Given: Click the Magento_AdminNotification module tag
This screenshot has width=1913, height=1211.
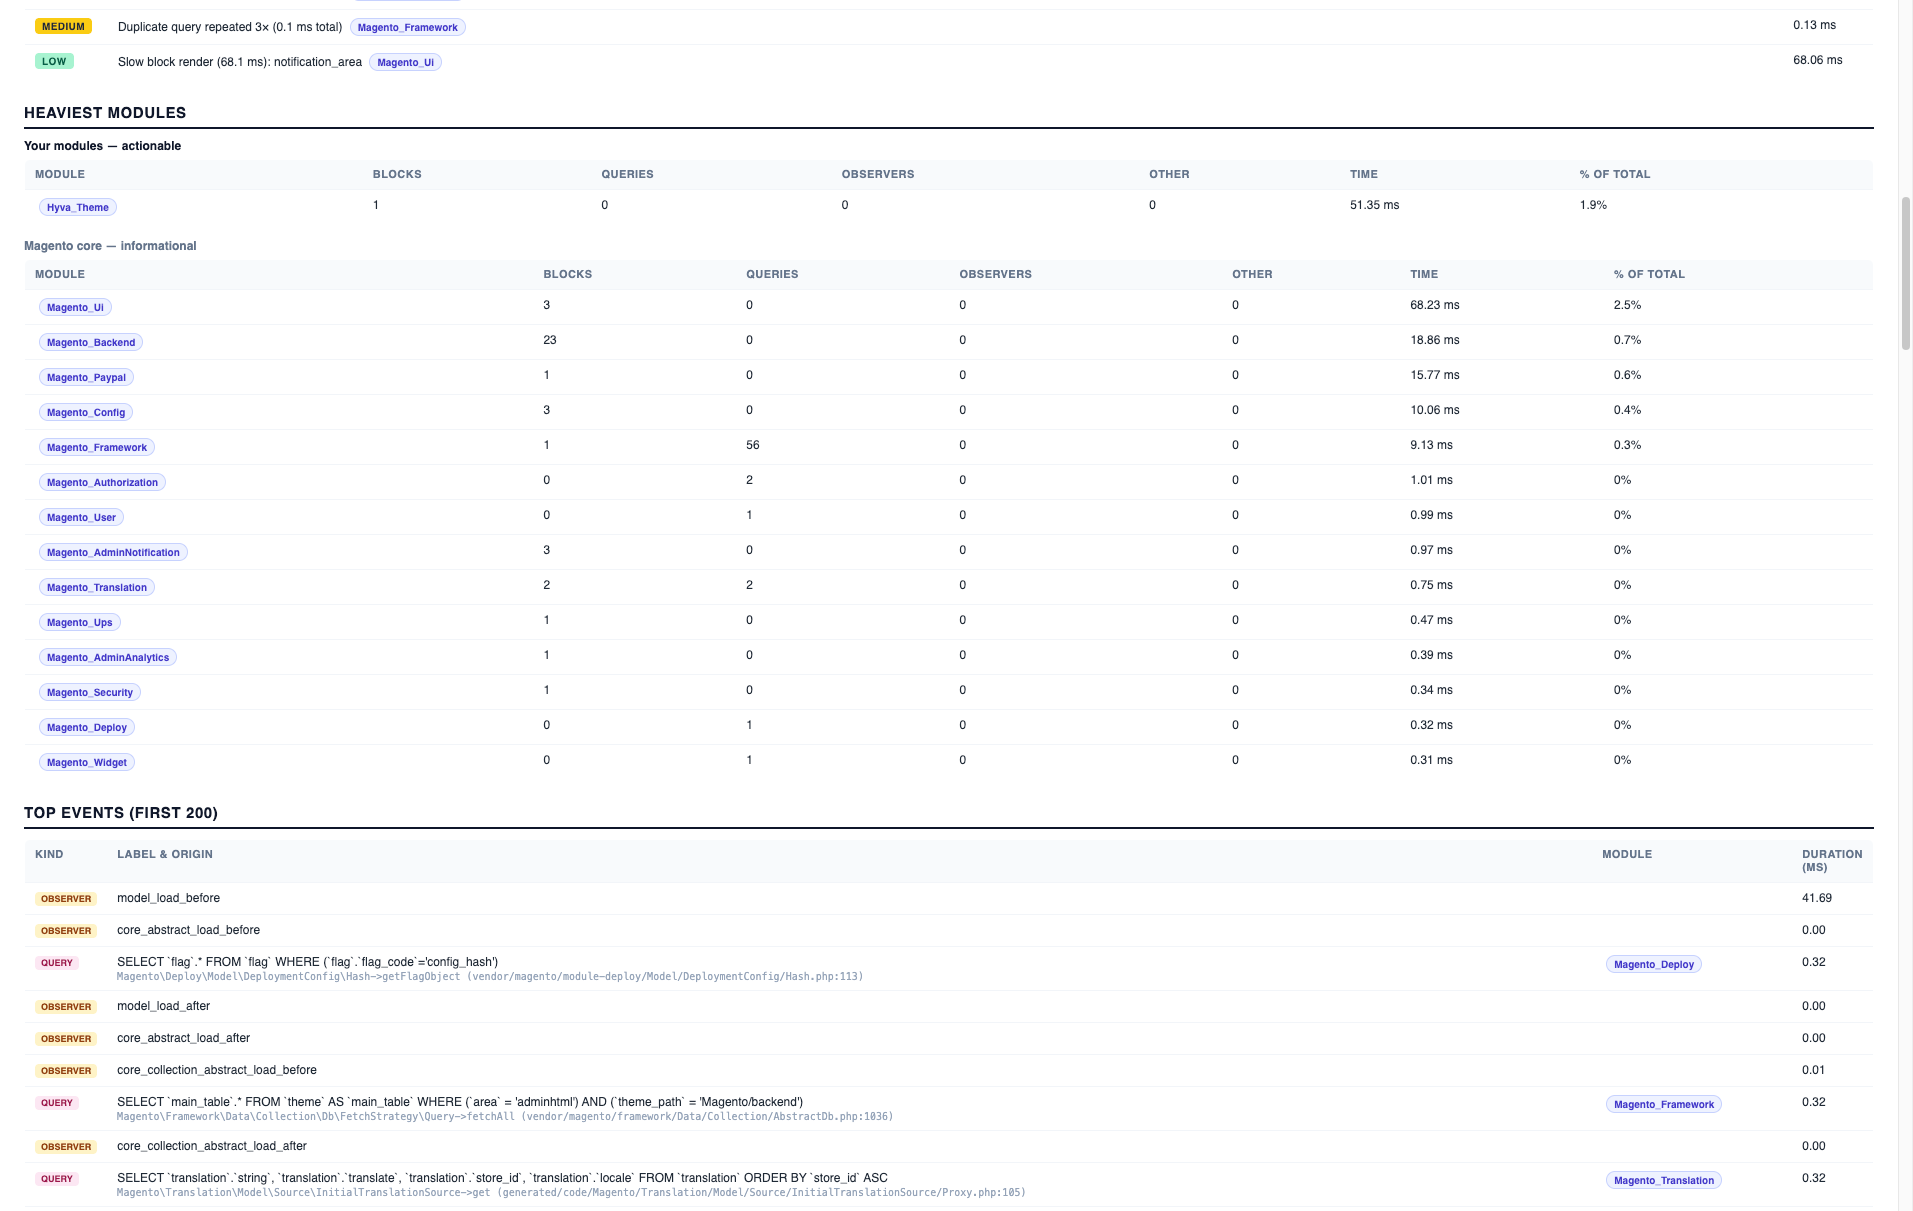Looking at the screenshot, I should click(x=113, y=552).
